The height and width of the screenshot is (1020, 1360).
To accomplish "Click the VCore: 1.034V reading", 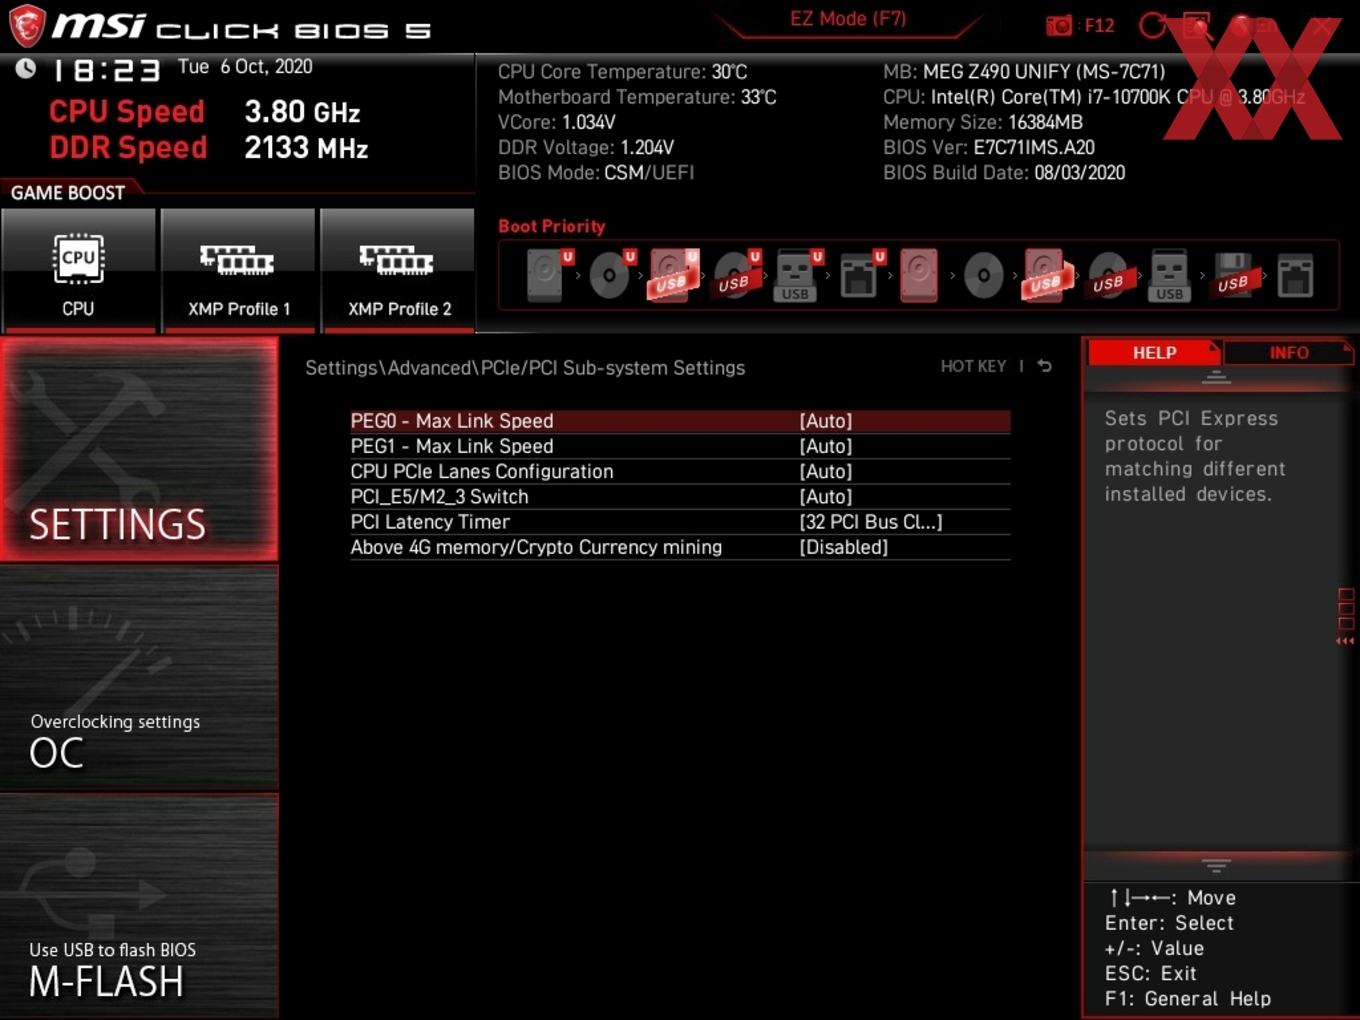I will (x=557, y=122).
